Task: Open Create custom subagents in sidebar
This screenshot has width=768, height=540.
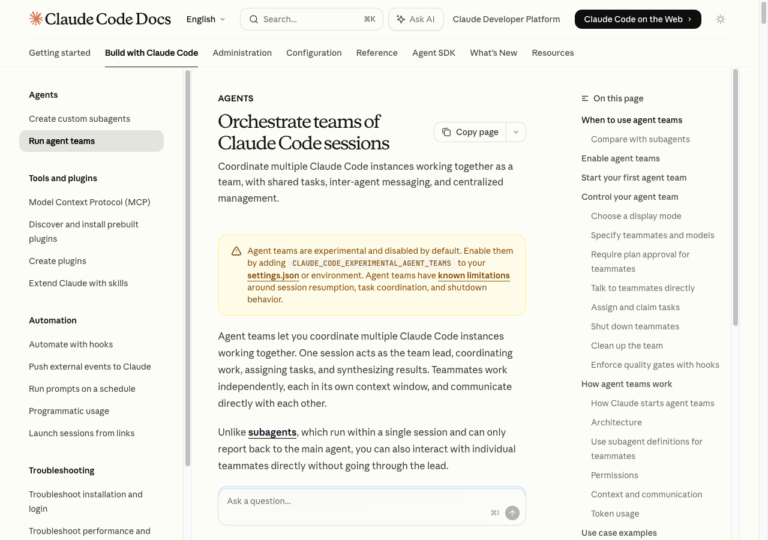Action: click(79, 119)
